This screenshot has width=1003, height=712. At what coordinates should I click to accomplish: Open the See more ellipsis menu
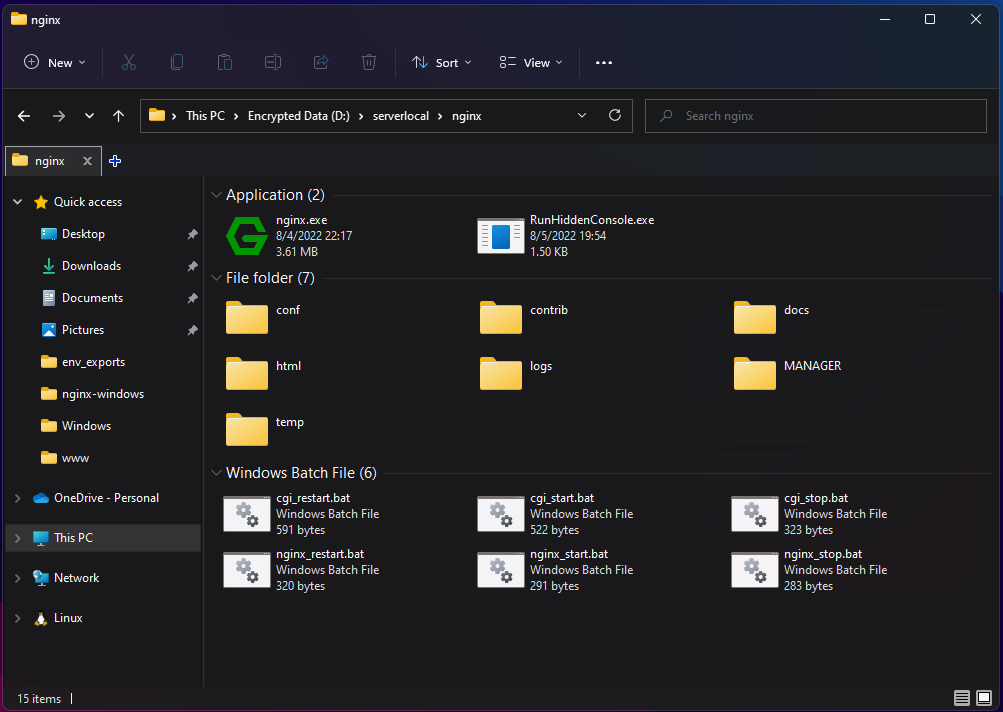[604, 63]
